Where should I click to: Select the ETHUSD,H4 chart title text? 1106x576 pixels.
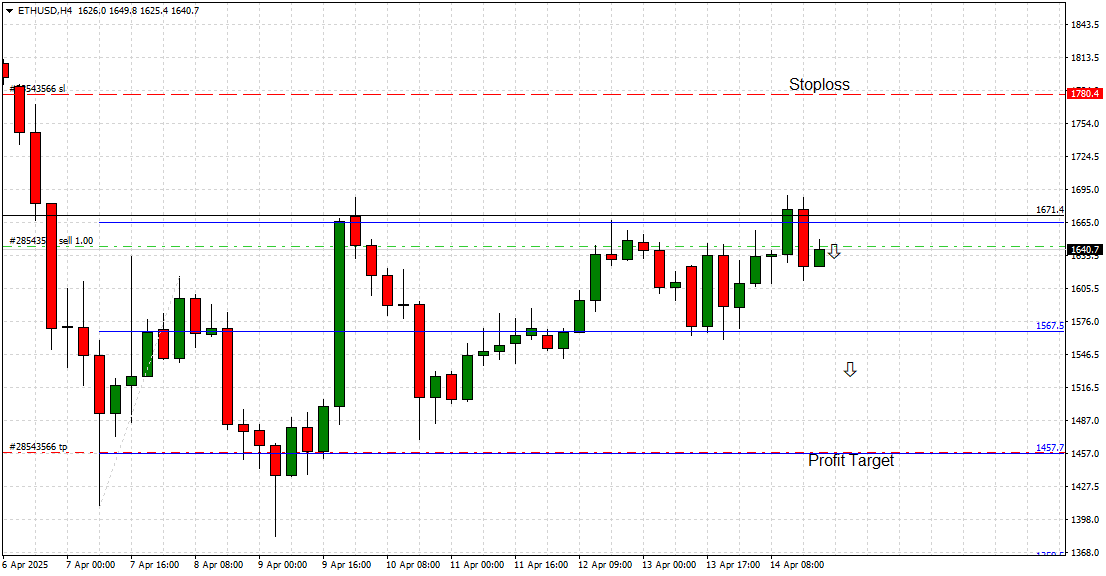tap(45, 11)
